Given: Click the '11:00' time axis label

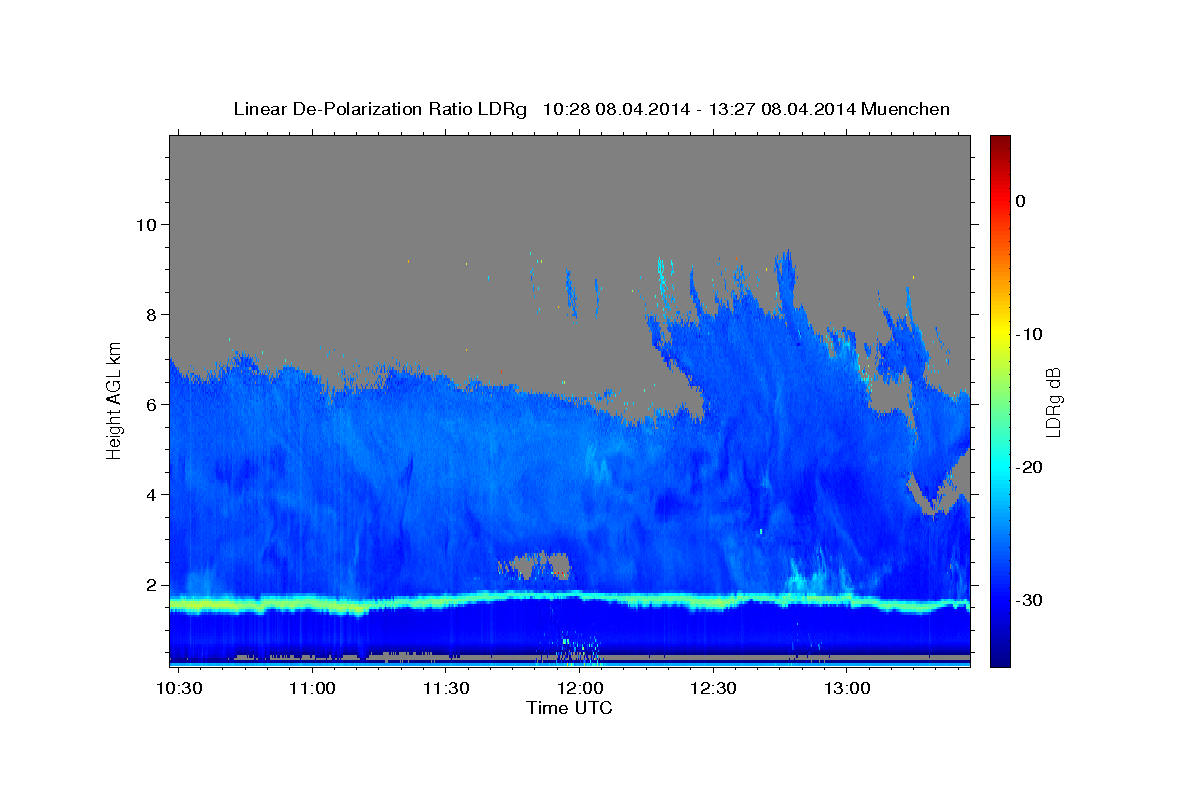Looking at the screenshot, I should (313, 689).
